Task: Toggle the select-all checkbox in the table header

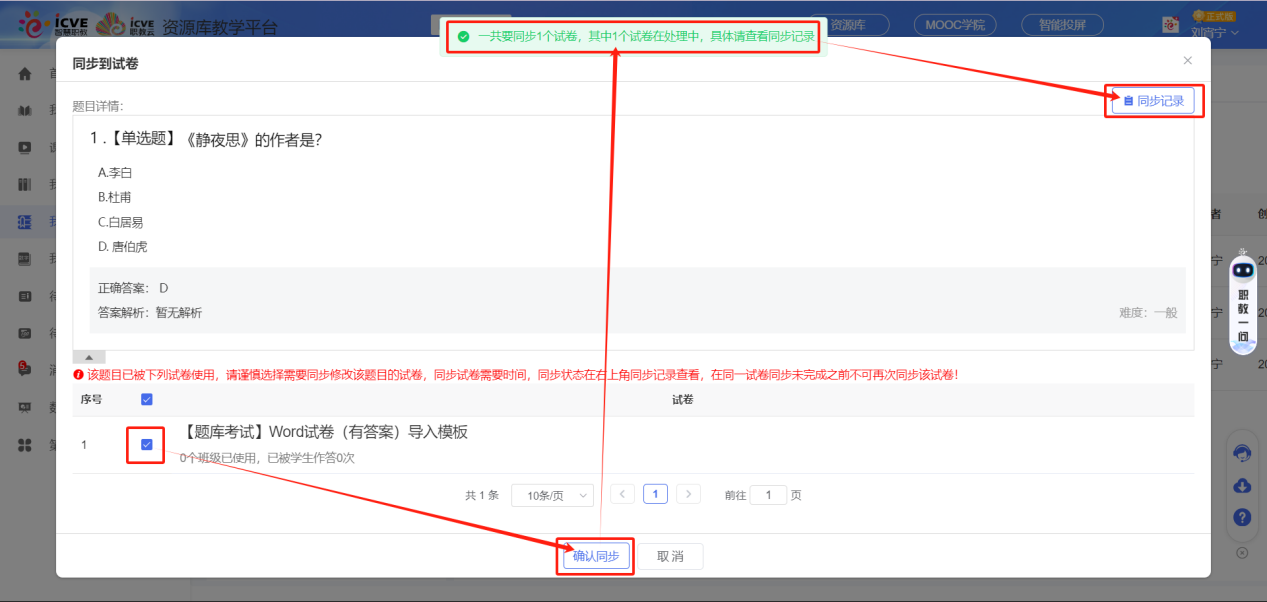Action: (147, 398)
